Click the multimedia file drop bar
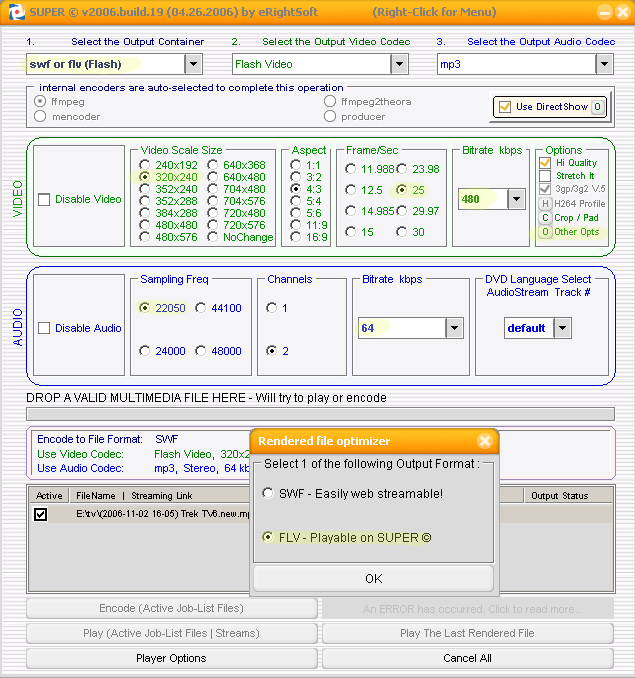The width and height of the screenshot is (635, 678). [x=320, y=414]
